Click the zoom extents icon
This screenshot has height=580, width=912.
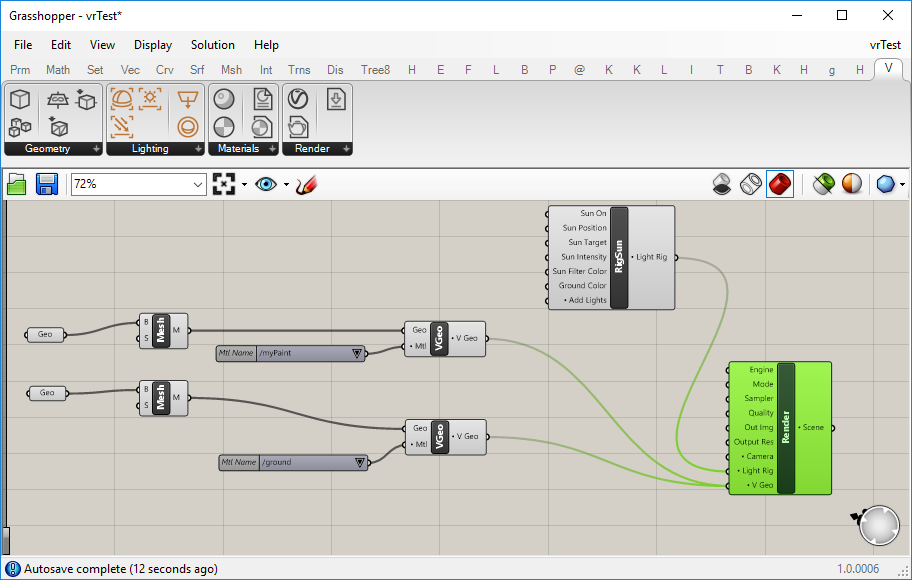coord(224,184)
